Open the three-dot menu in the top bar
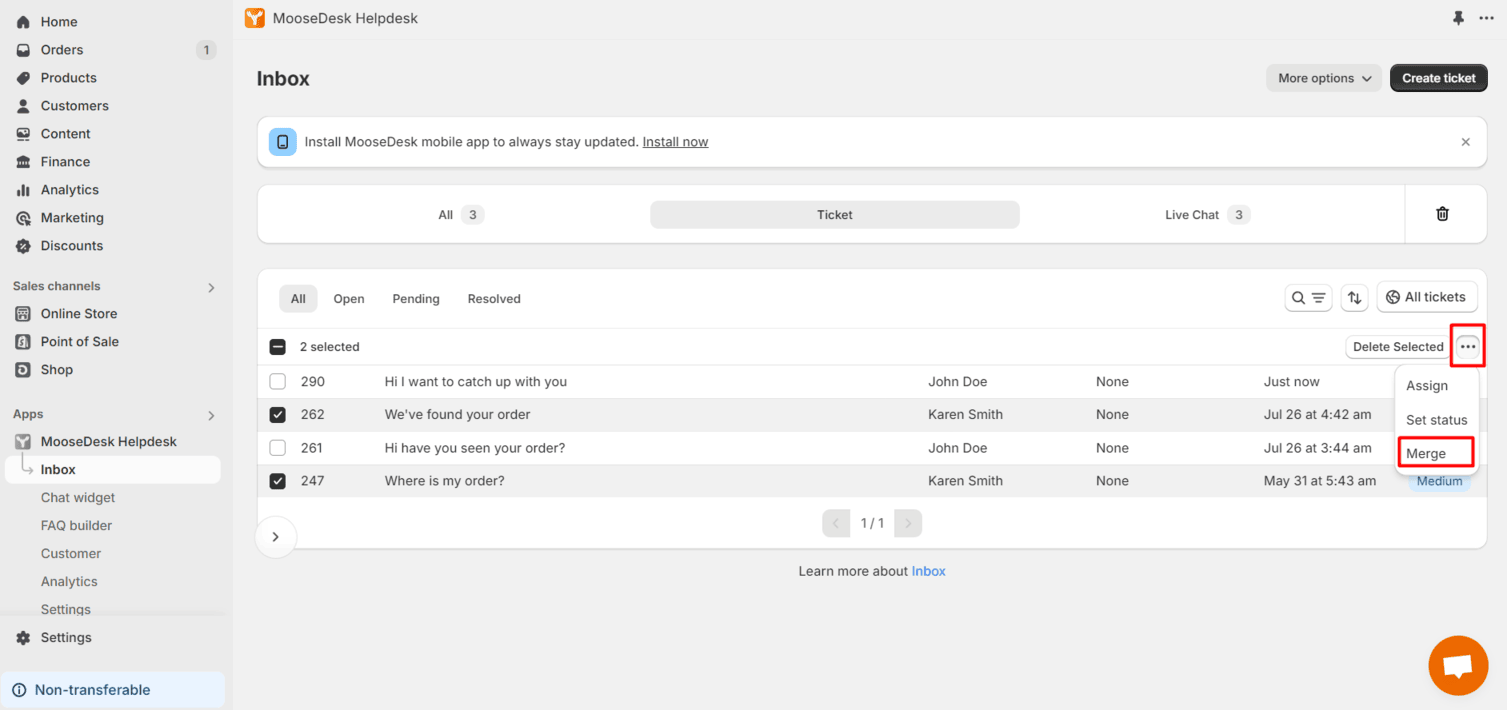1507x710 pixels. click(1487, 18)
